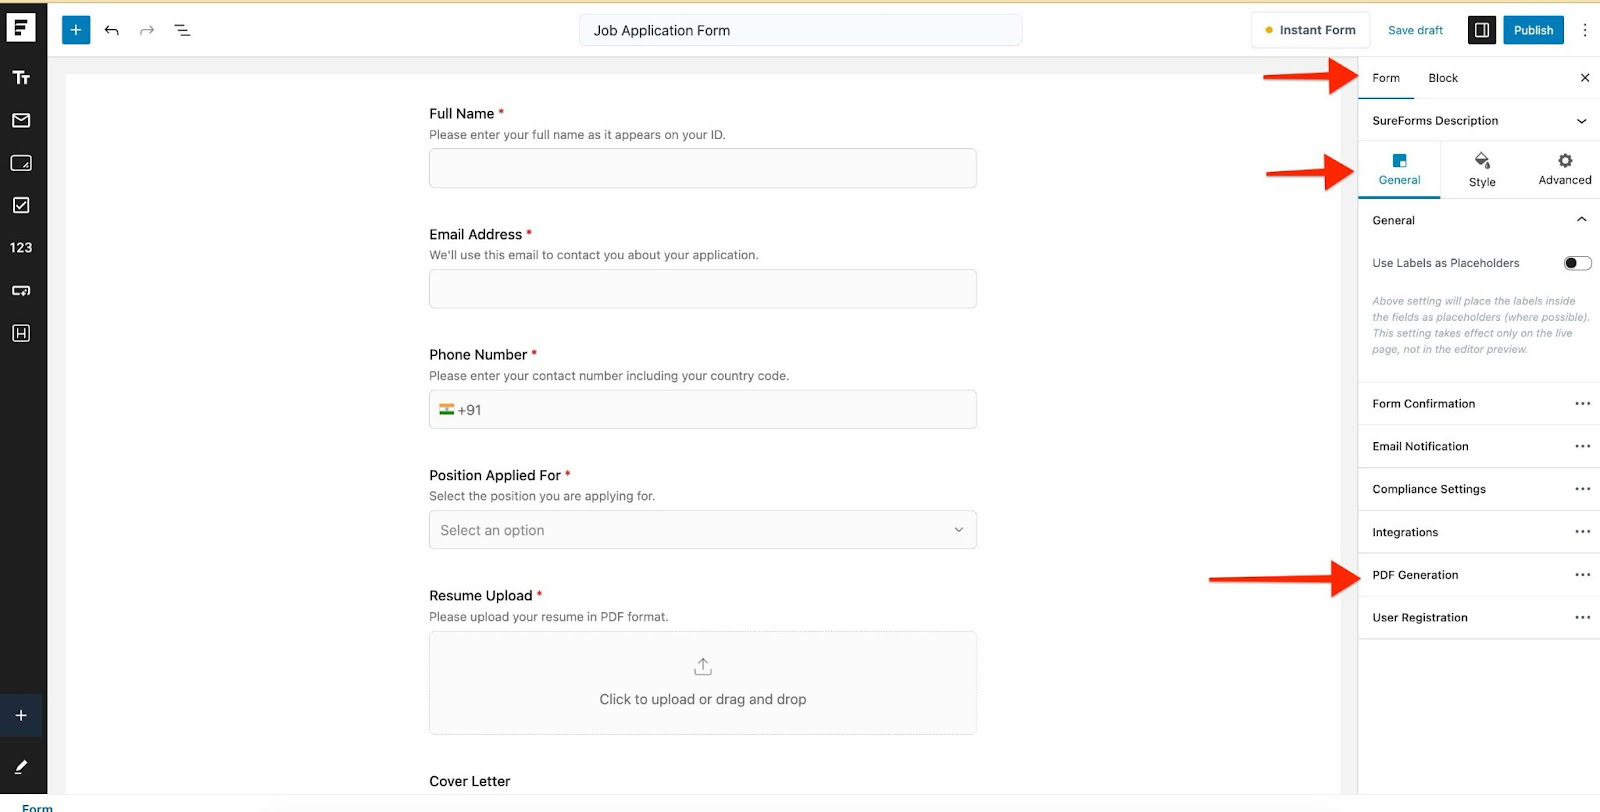
Task: Select the Resume Upload label
Action: [x=481, y=596]
